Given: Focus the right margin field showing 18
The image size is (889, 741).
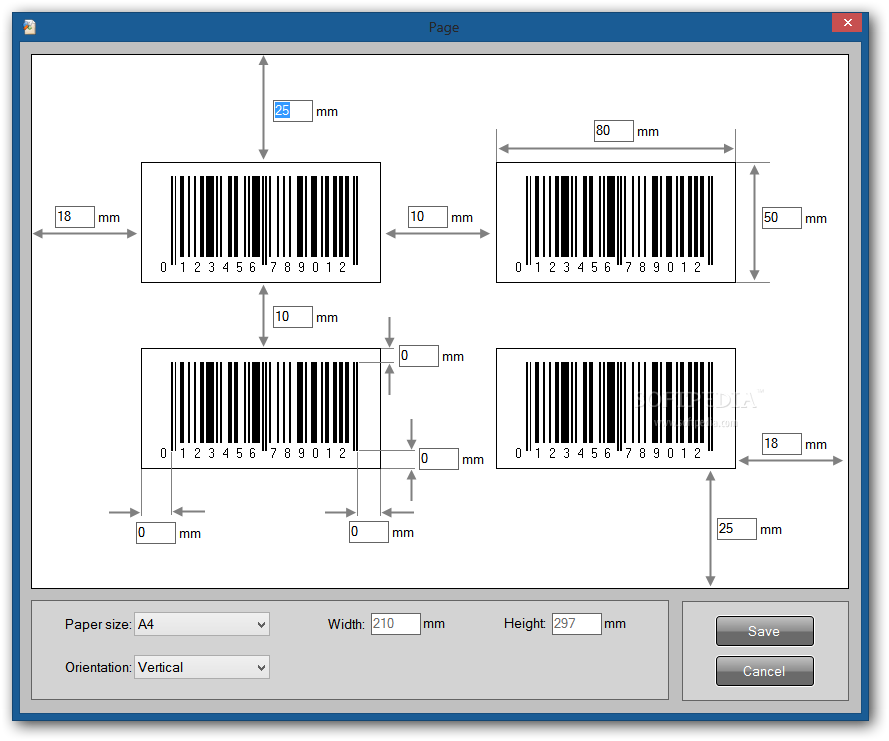Looking at the screenshot, I should point(782,443).
